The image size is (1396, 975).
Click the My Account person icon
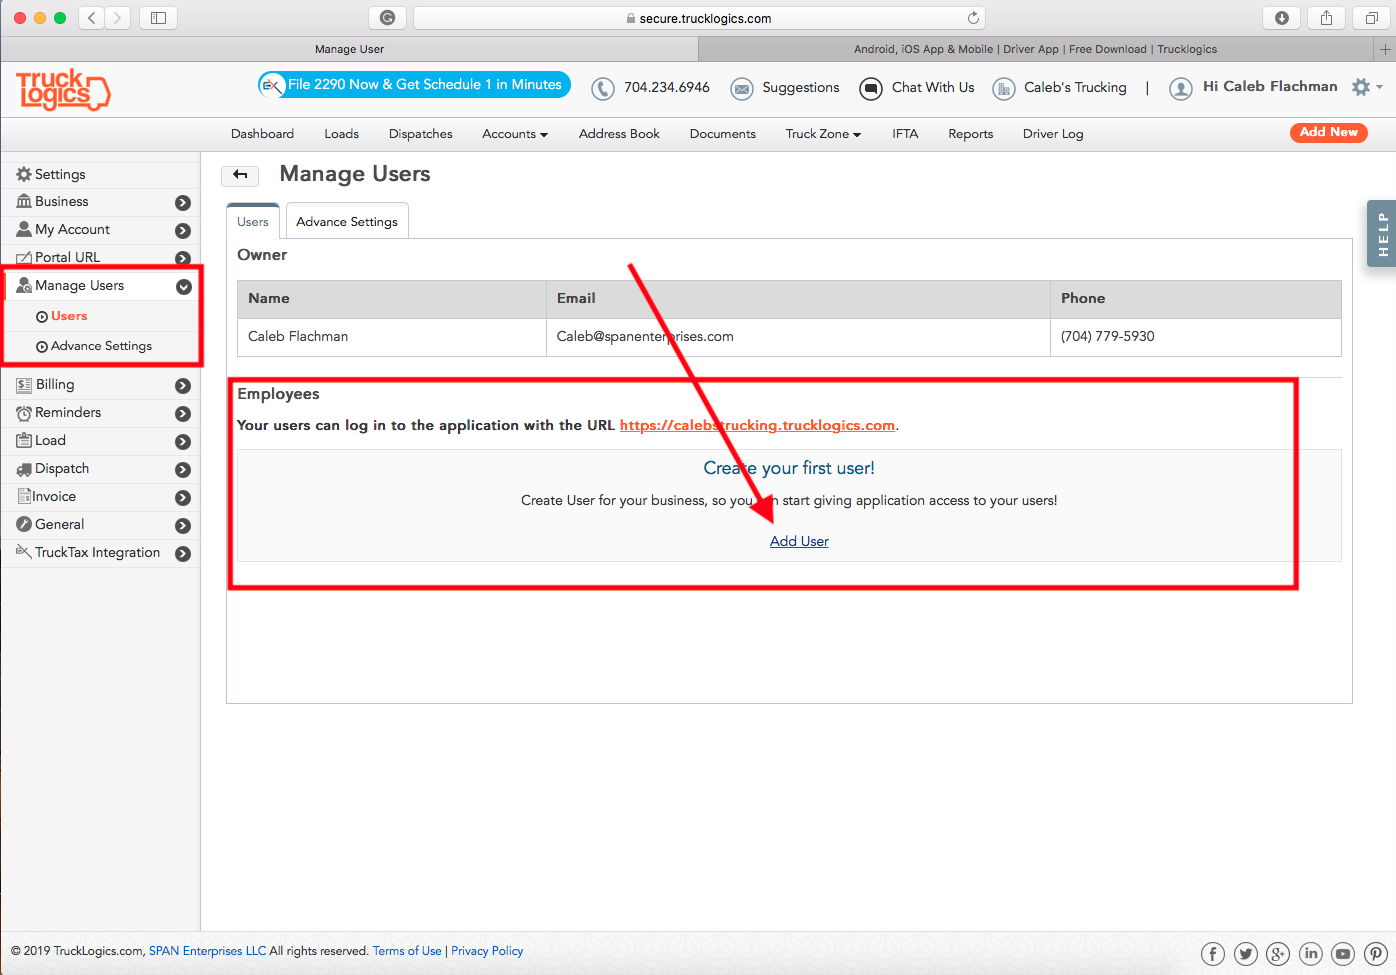click(x=24, y=230)
